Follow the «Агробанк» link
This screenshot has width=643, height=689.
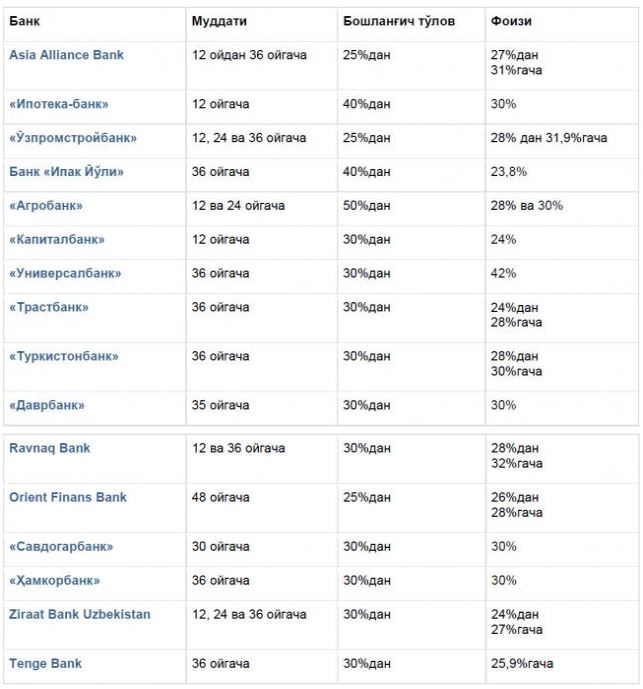coord(46,206)
